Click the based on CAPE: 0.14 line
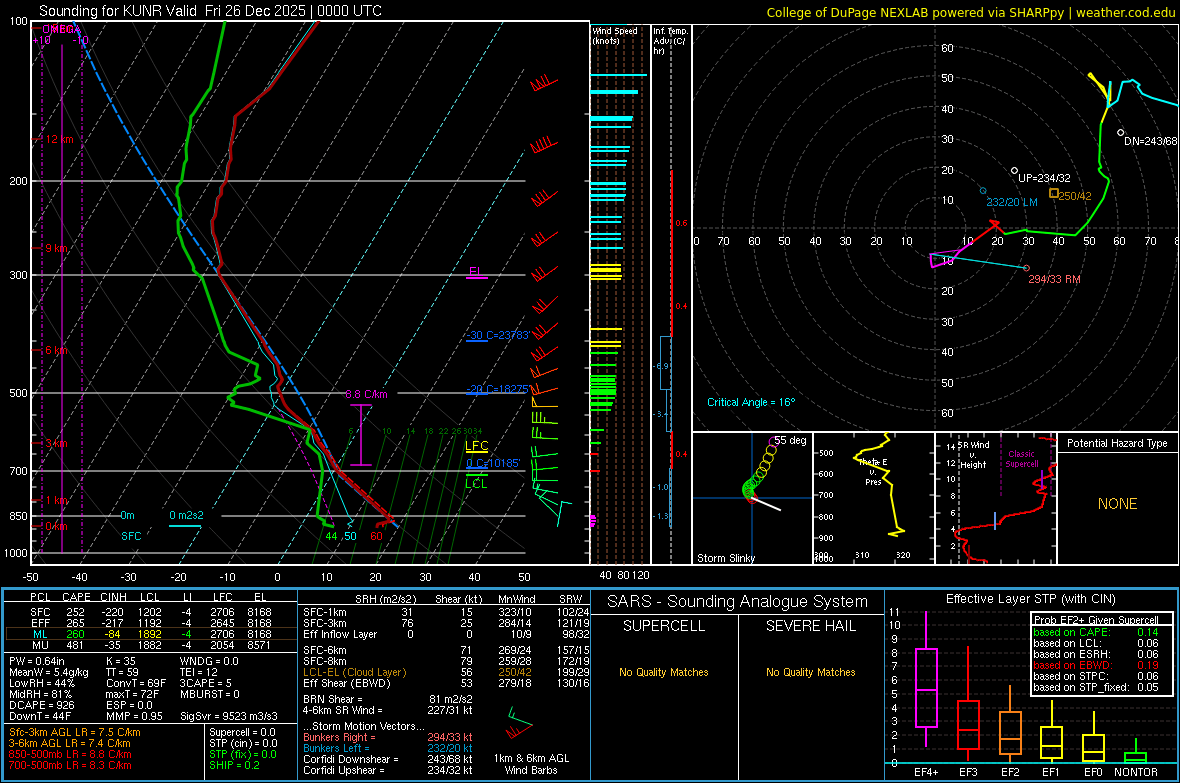Screen dimensions: 1180x783 tap(1096, 632)
